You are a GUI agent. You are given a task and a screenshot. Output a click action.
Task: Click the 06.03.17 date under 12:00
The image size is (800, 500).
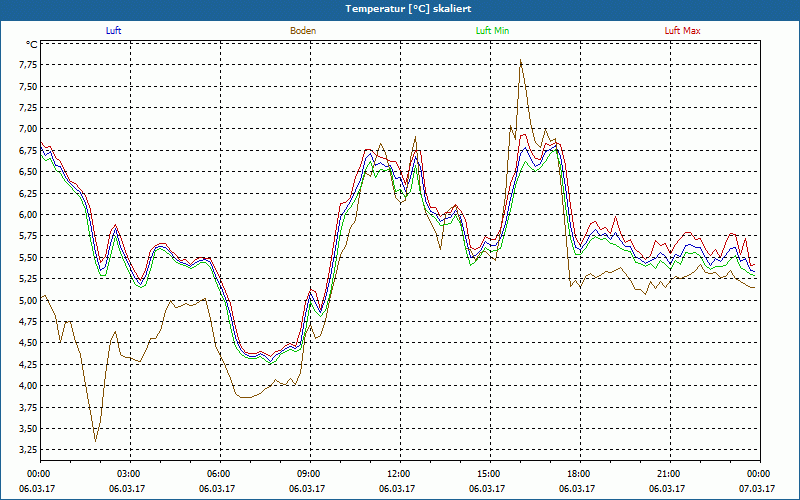[397, 489]
